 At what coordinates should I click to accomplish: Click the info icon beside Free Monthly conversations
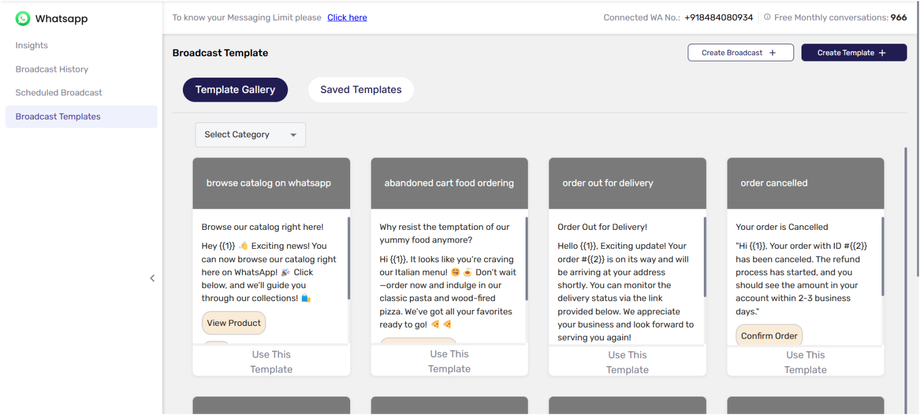(x=767, y=17)
